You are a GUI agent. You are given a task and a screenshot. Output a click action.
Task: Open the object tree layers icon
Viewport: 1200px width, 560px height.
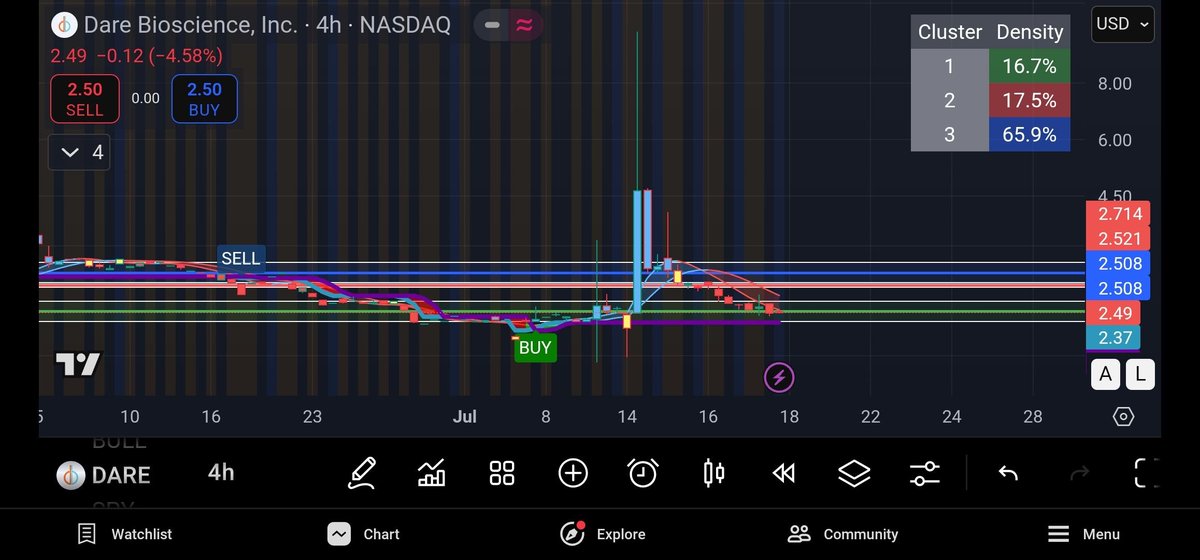[854, 473]
